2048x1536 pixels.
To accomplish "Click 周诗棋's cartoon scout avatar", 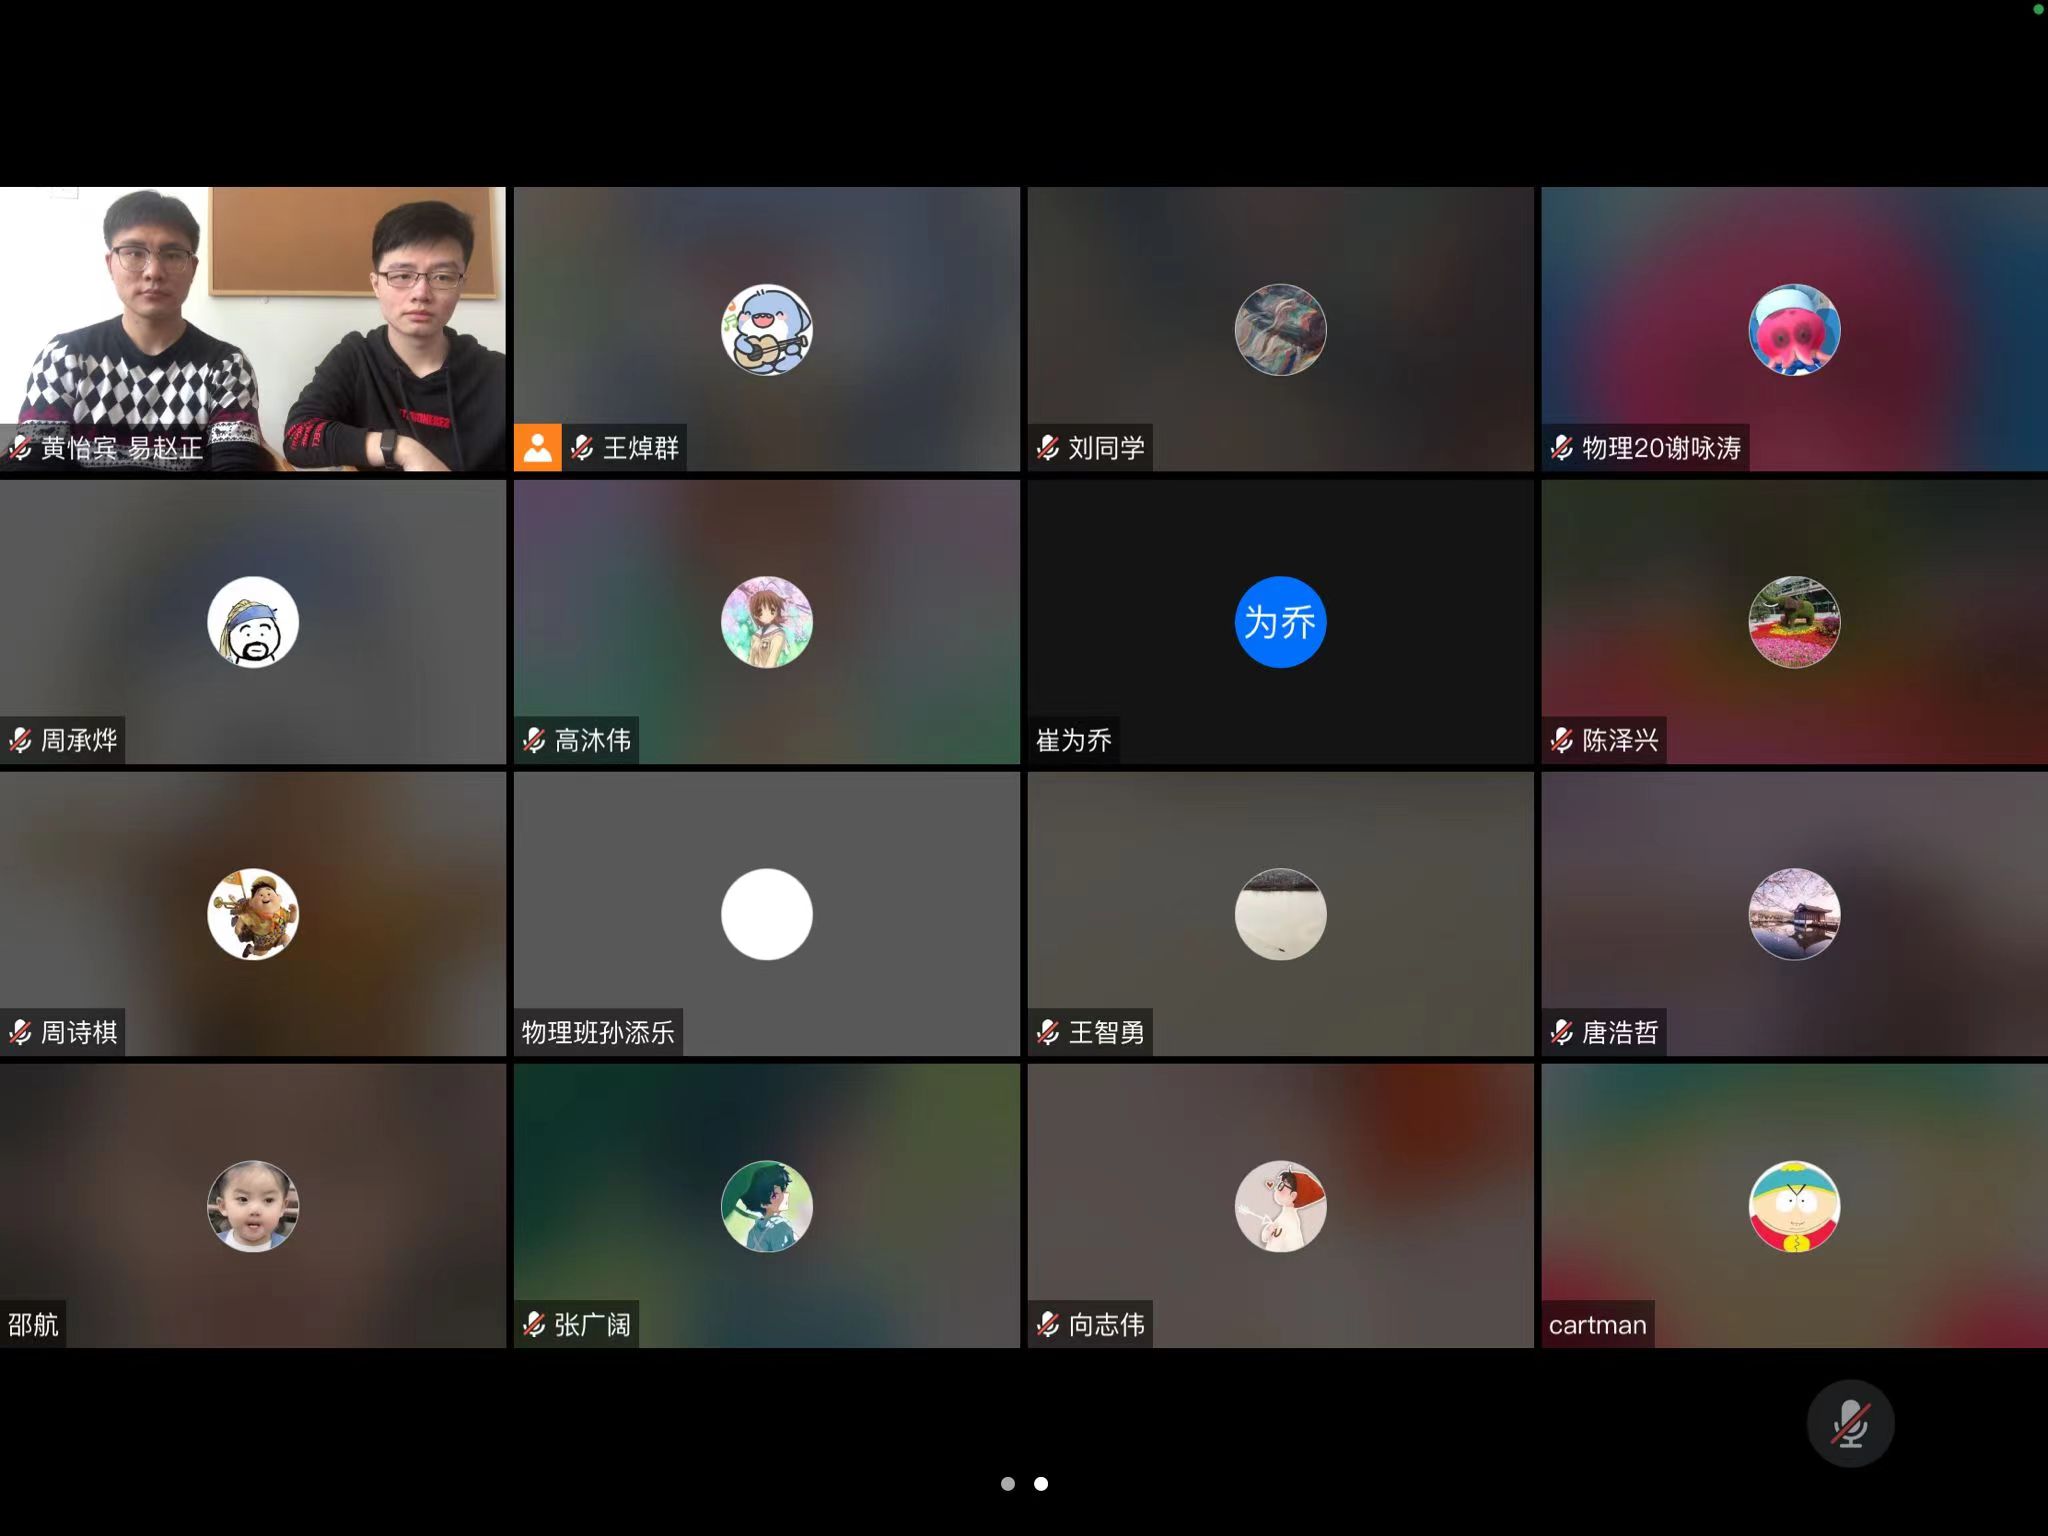I will click(253, 914).
